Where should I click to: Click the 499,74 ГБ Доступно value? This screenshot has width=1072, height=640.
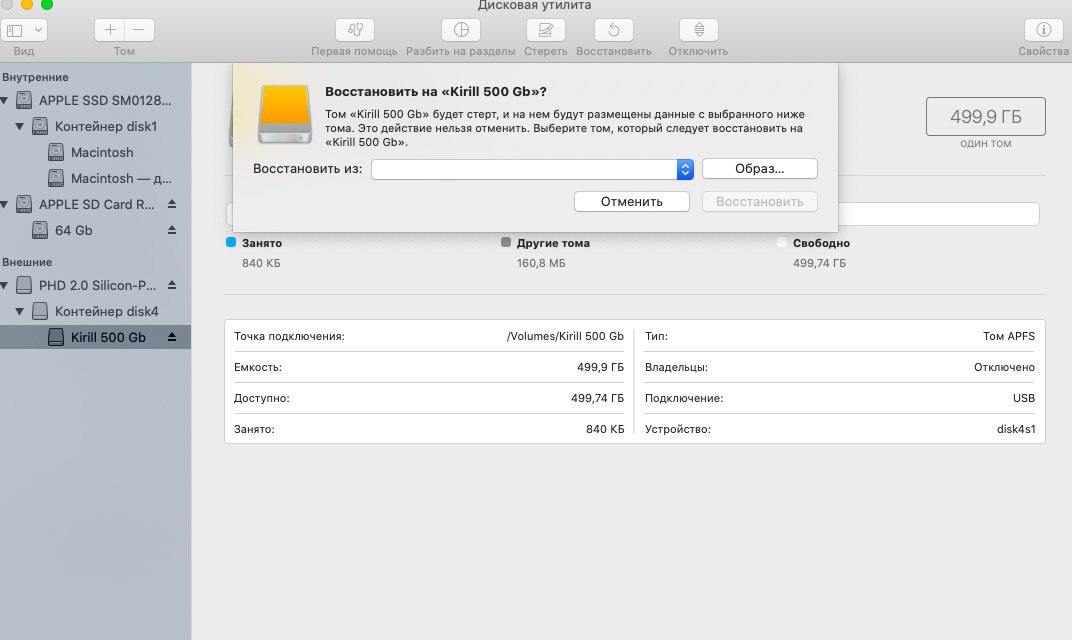tap(598, 398)
